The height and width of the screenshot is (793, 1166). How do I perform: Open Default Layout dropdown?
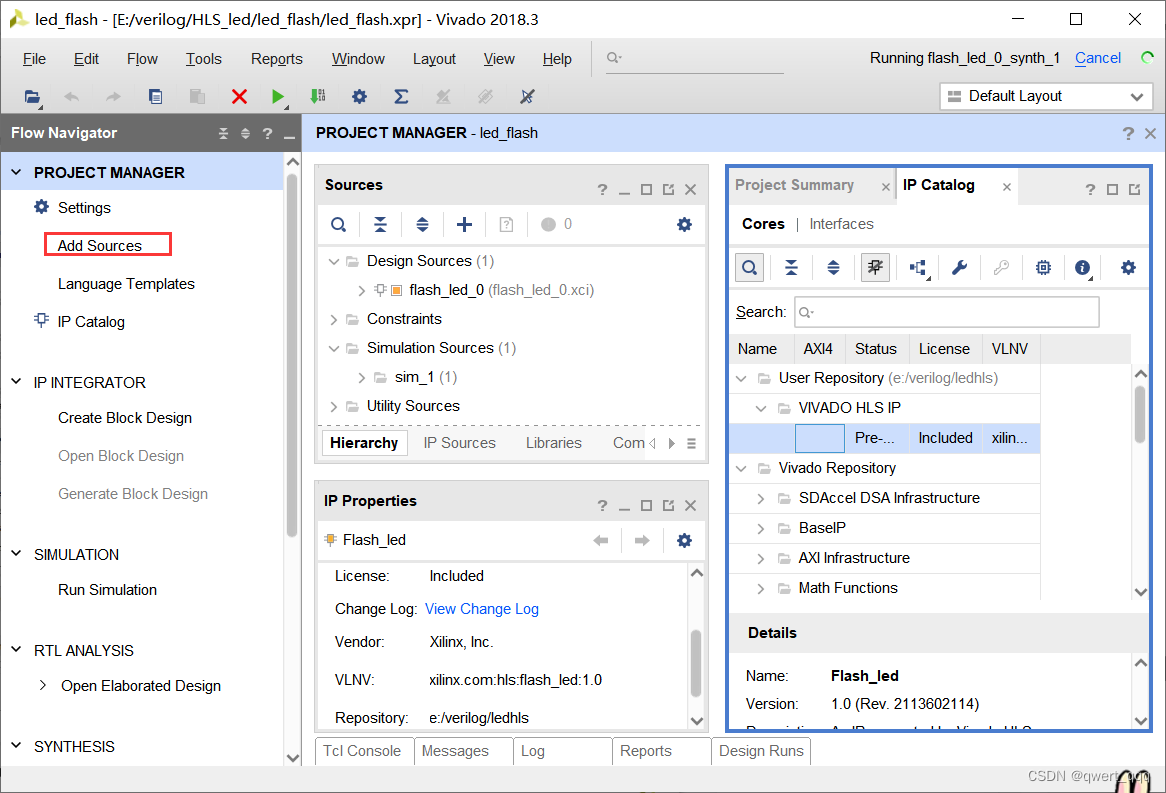pyautogui.click(x=1046, y=97)
